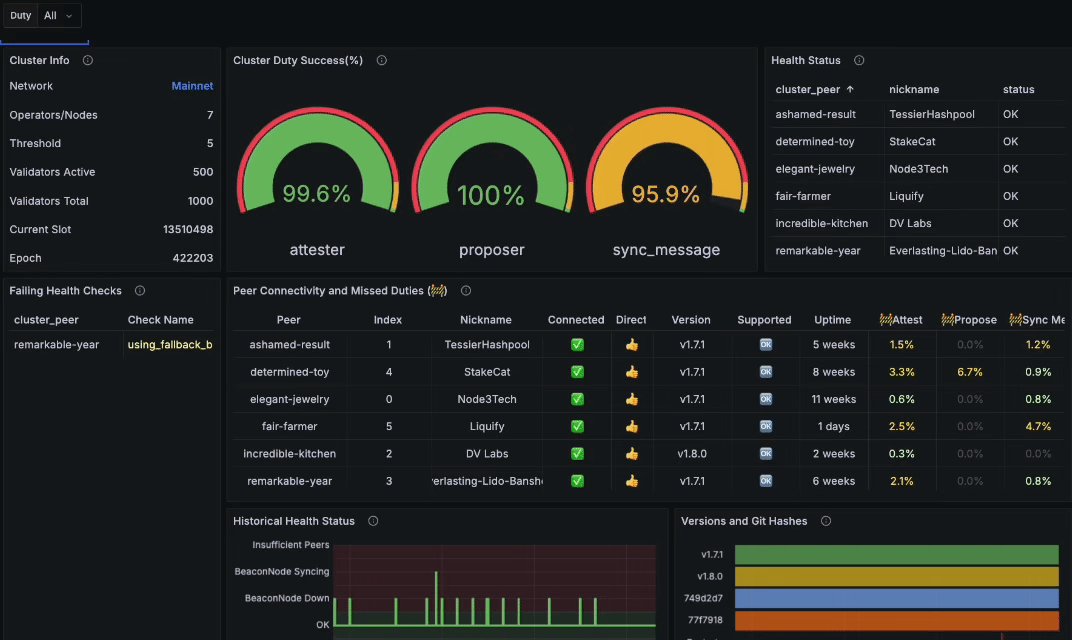The width and height of the screenshot is (1072, 640).
Task: Sort Health Status by cluster_peer column
Action: pos(807,90)
